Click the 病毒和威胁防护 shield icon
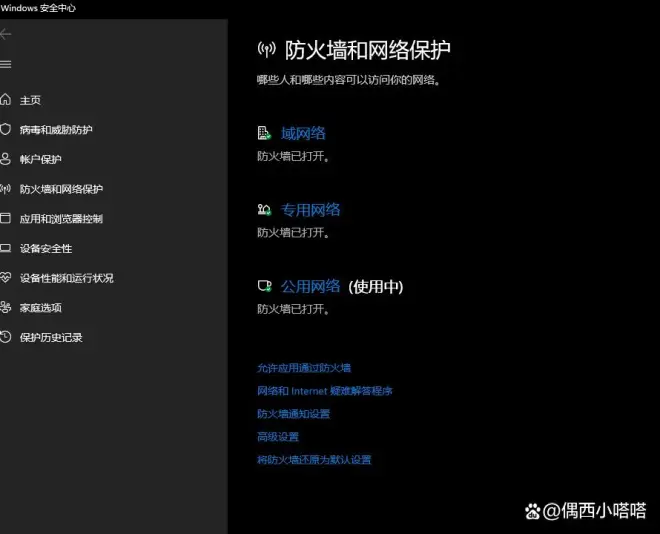 coord(6,130)
